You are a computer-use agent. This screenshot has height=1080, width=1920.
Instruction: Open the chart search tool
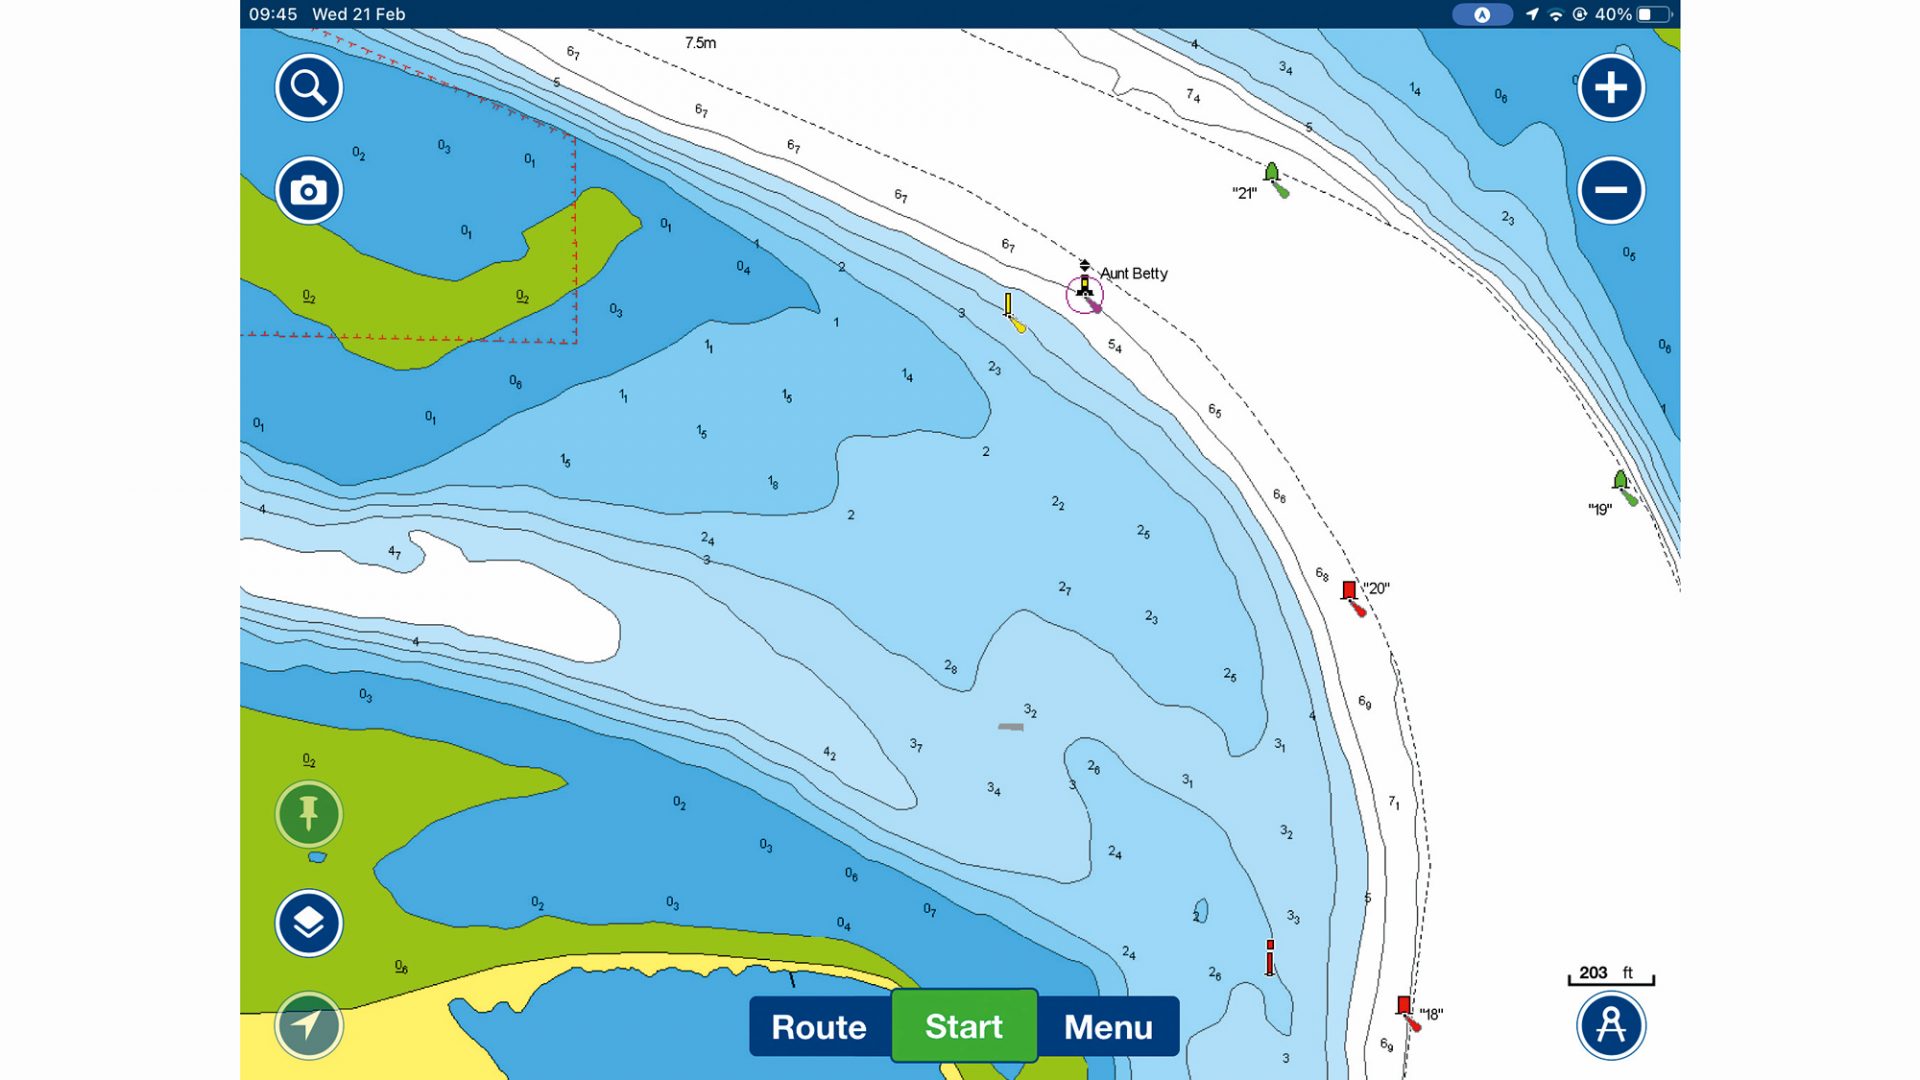pyautogui.click(x=308, y=88)
